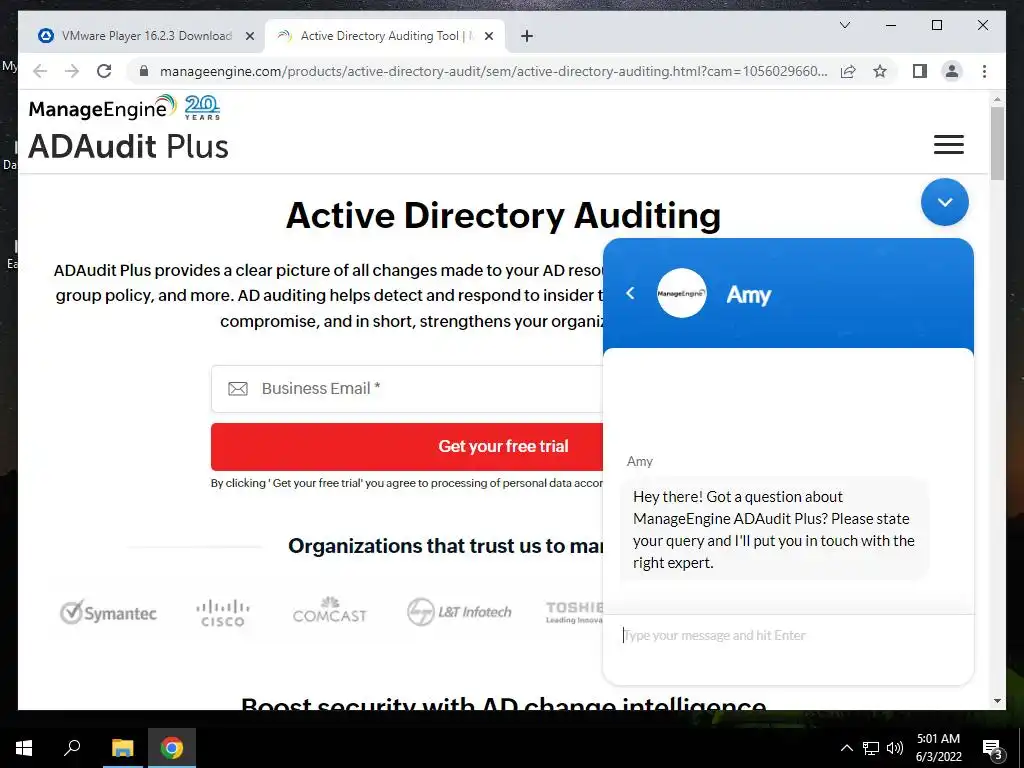
Task: Minimize the chat widget with chevron button
Action: 944,202
